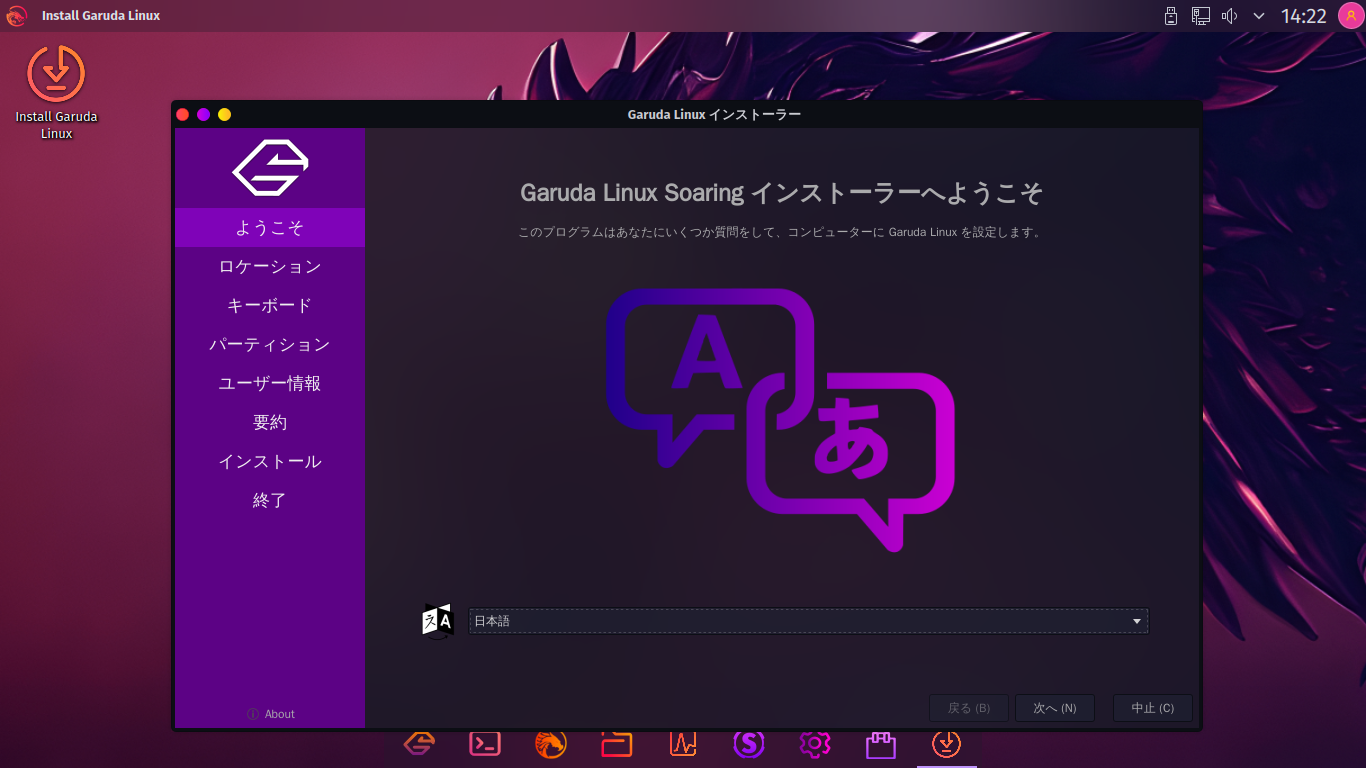1366x768 pixels.
Task: Open the 日本語 language dropdown
Action: tap(808, 621)
